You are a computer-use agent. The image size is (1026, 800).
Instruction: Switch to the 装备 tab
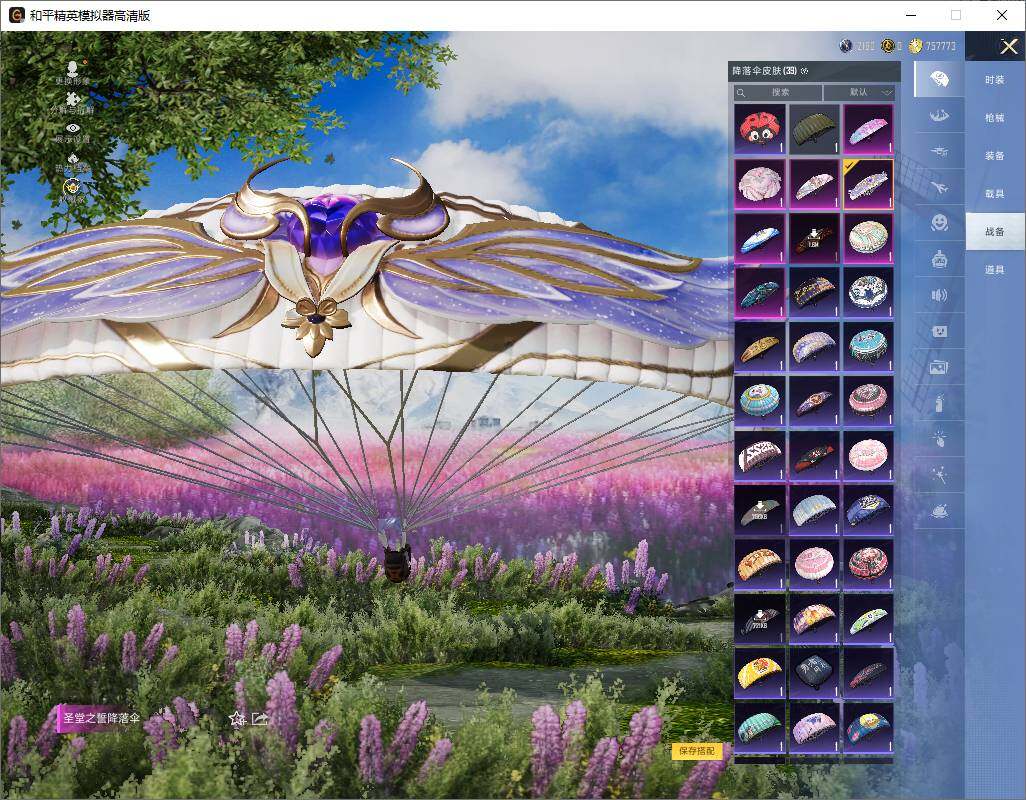tap(995, 156)
